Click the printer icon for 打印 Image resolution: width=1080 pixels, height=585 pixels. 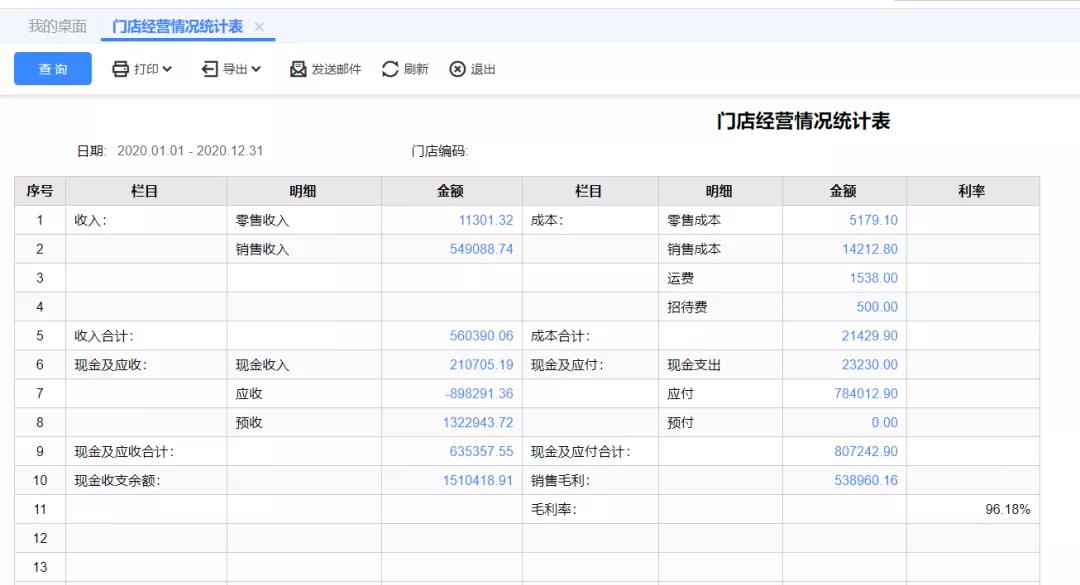(121, 69)
